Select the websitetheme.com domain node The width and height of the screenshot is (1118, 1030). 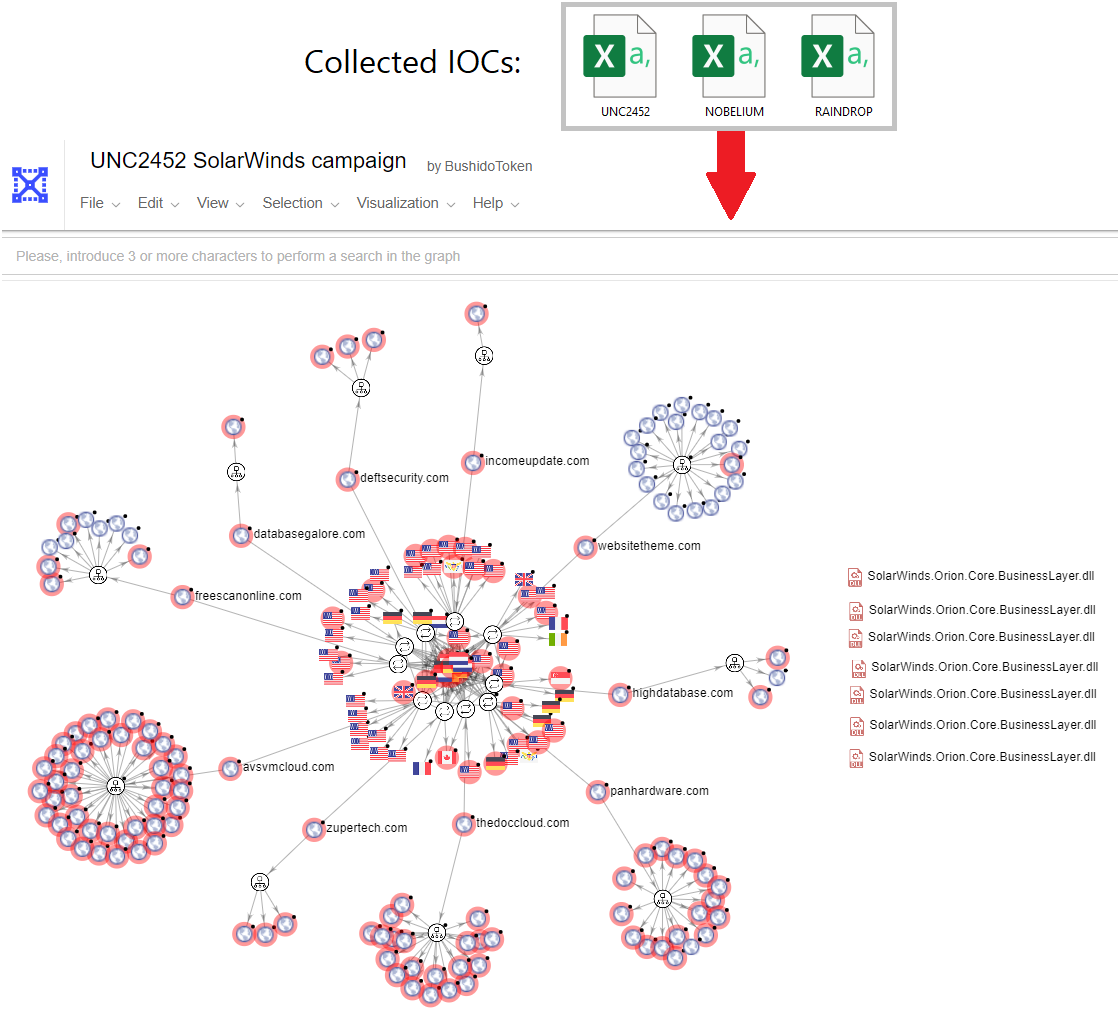point(585,547)
